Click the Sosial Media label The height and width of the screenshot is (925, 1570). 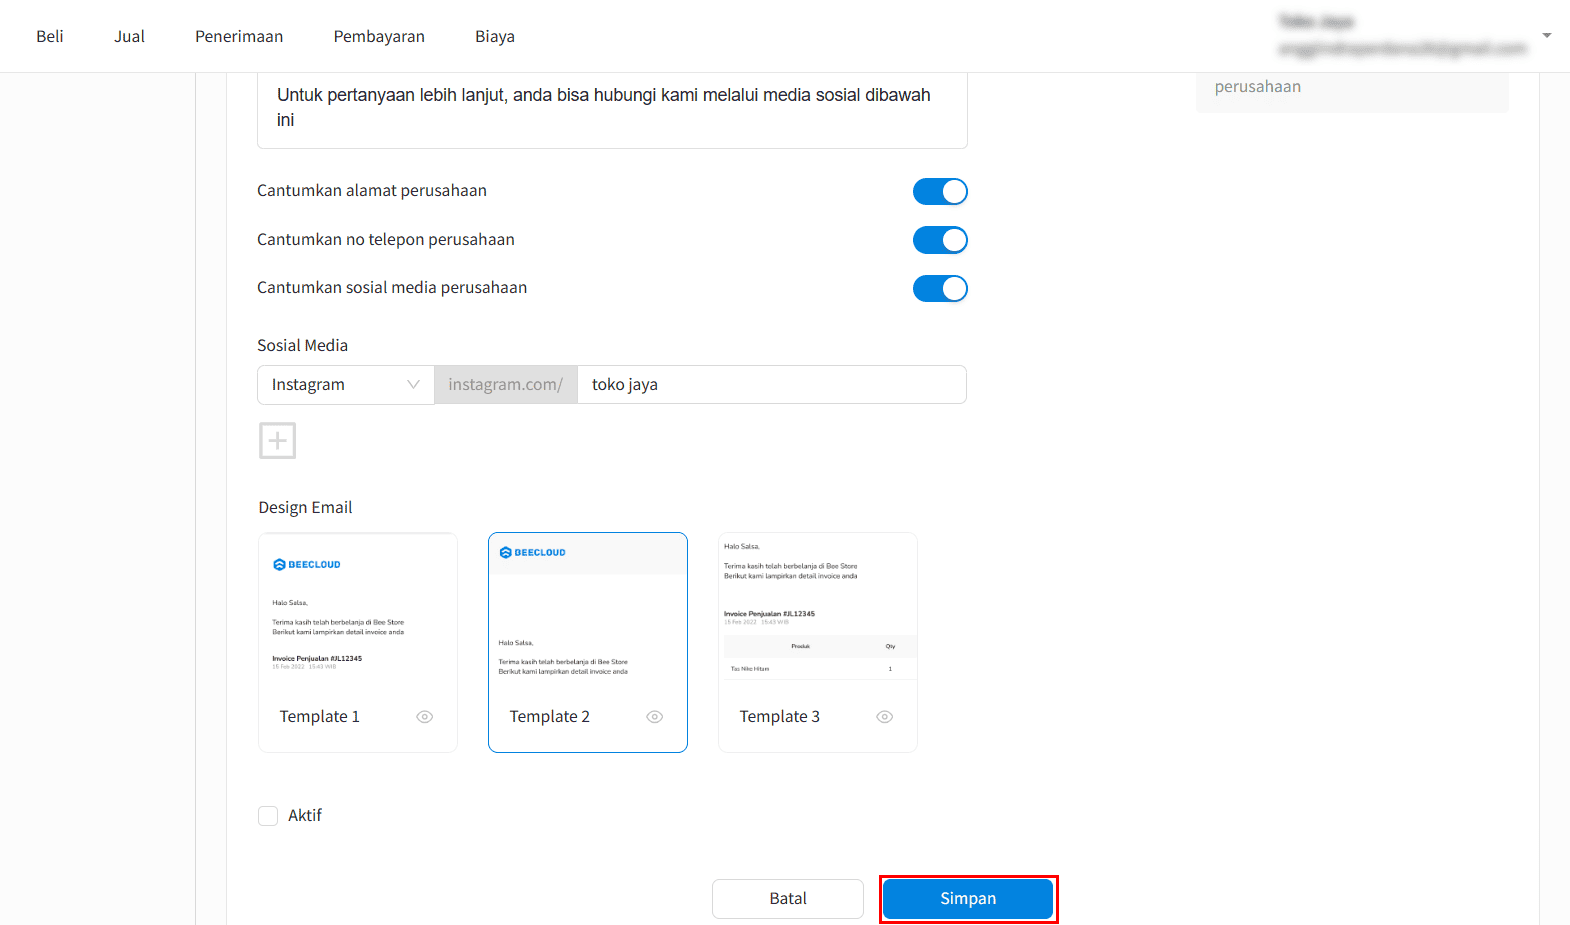click(x=302, y=346)
